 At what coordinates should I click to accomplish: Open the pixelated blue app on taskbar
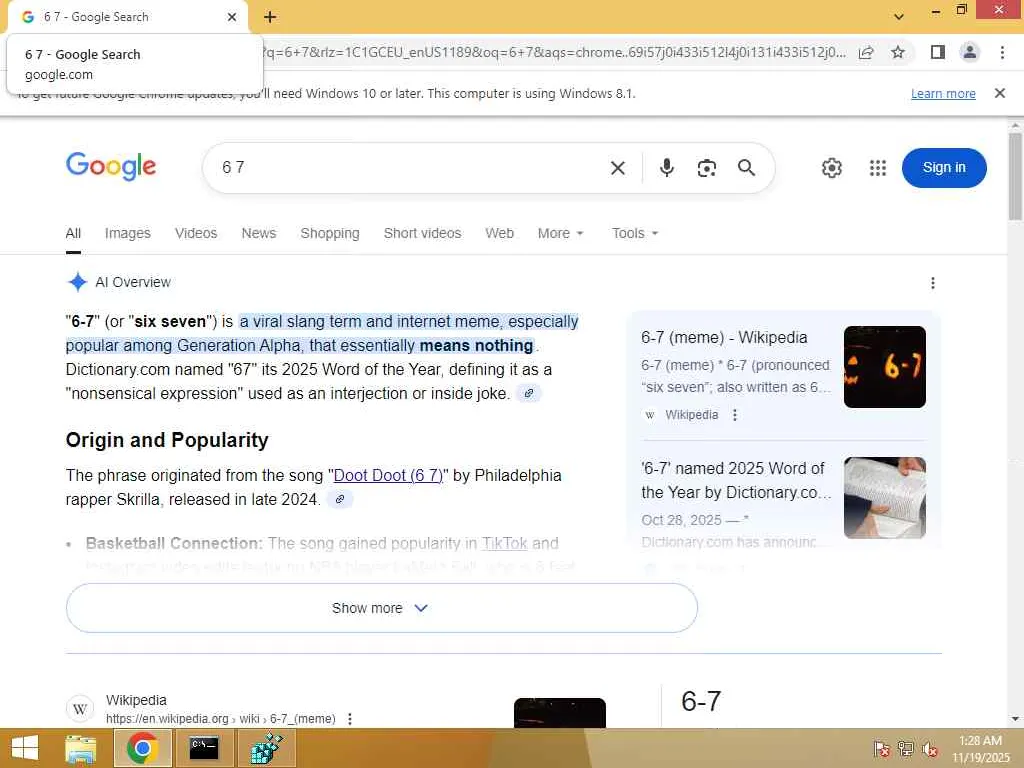pyautogui.click(x=266, y=748)
